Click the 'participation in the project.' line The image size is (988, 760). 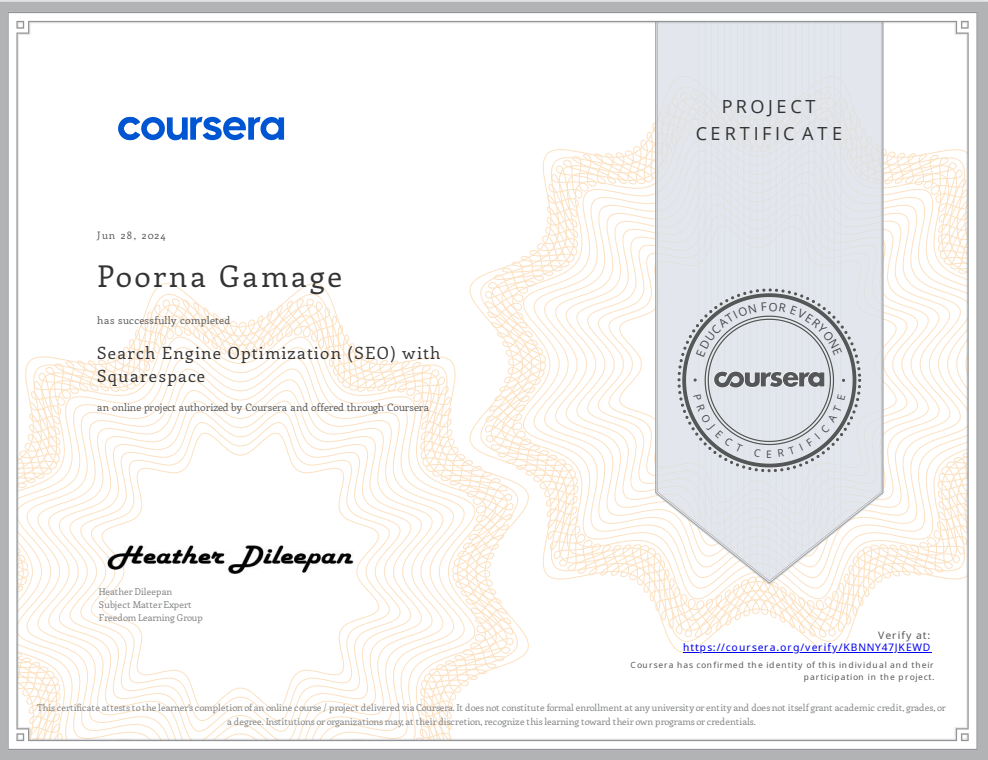tap(868, 677)
